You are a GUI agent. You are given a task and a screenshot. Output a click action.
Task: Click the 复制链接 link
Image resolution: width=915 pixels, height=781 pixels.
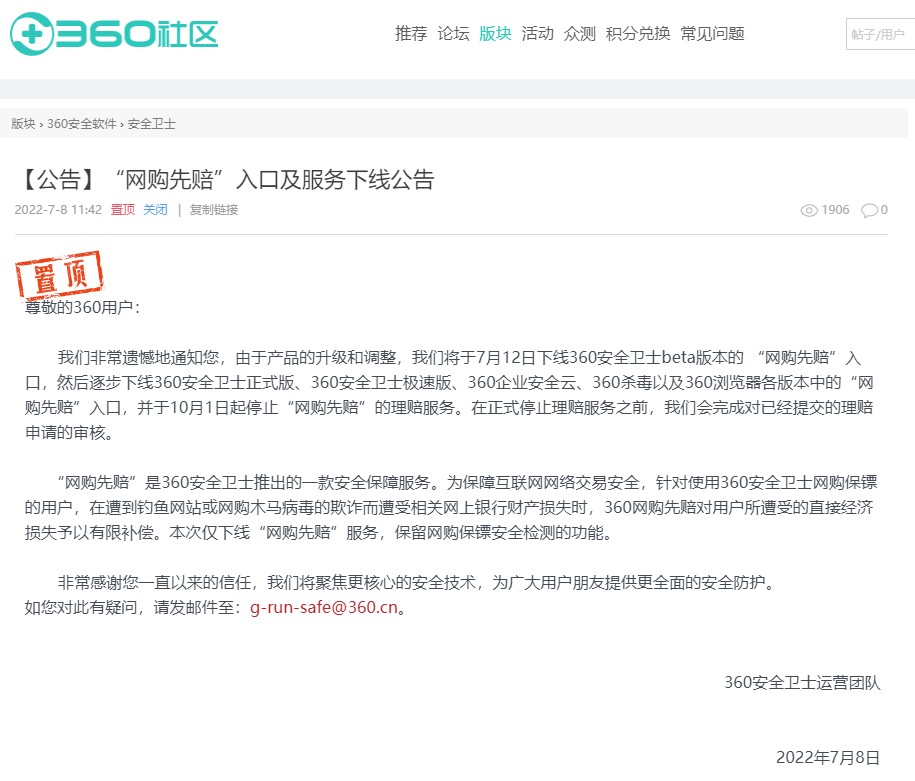[214, 210]
